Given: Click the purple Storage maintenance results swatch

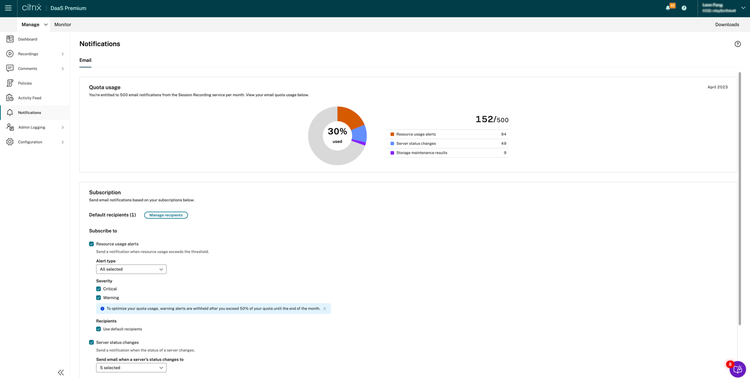Looking at the screenshot, I should (392, 153).
